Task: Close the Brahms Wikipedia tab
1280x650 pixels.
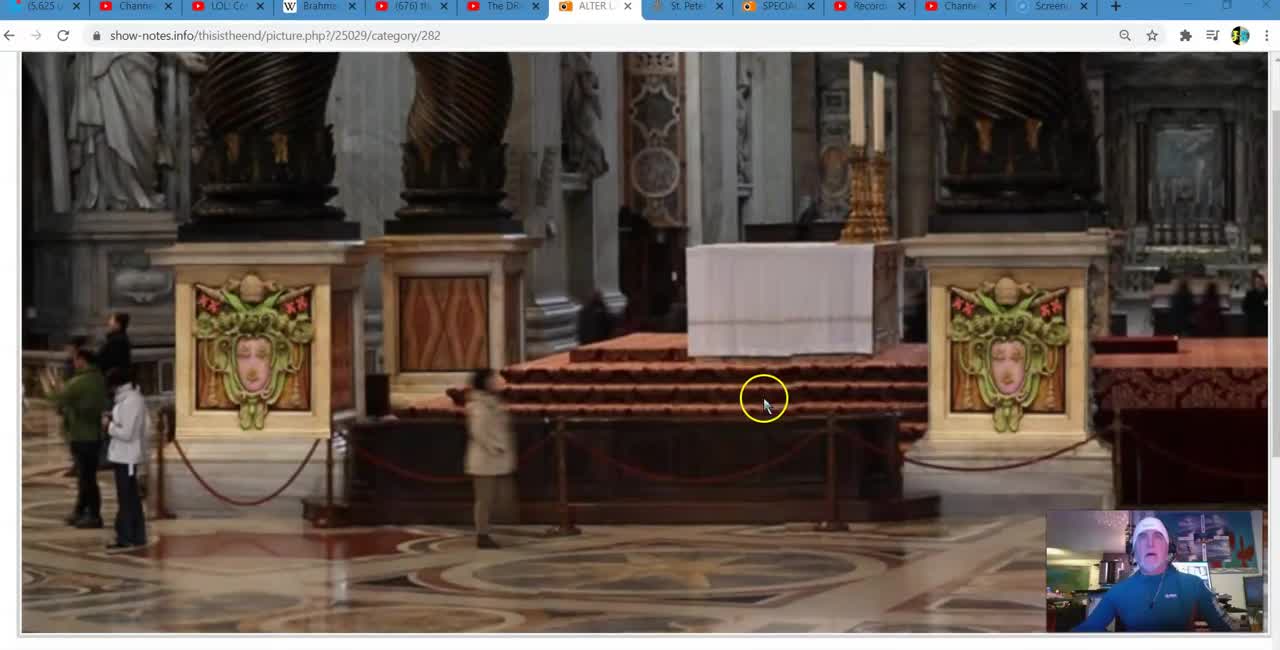Action: tap(352, 6)
